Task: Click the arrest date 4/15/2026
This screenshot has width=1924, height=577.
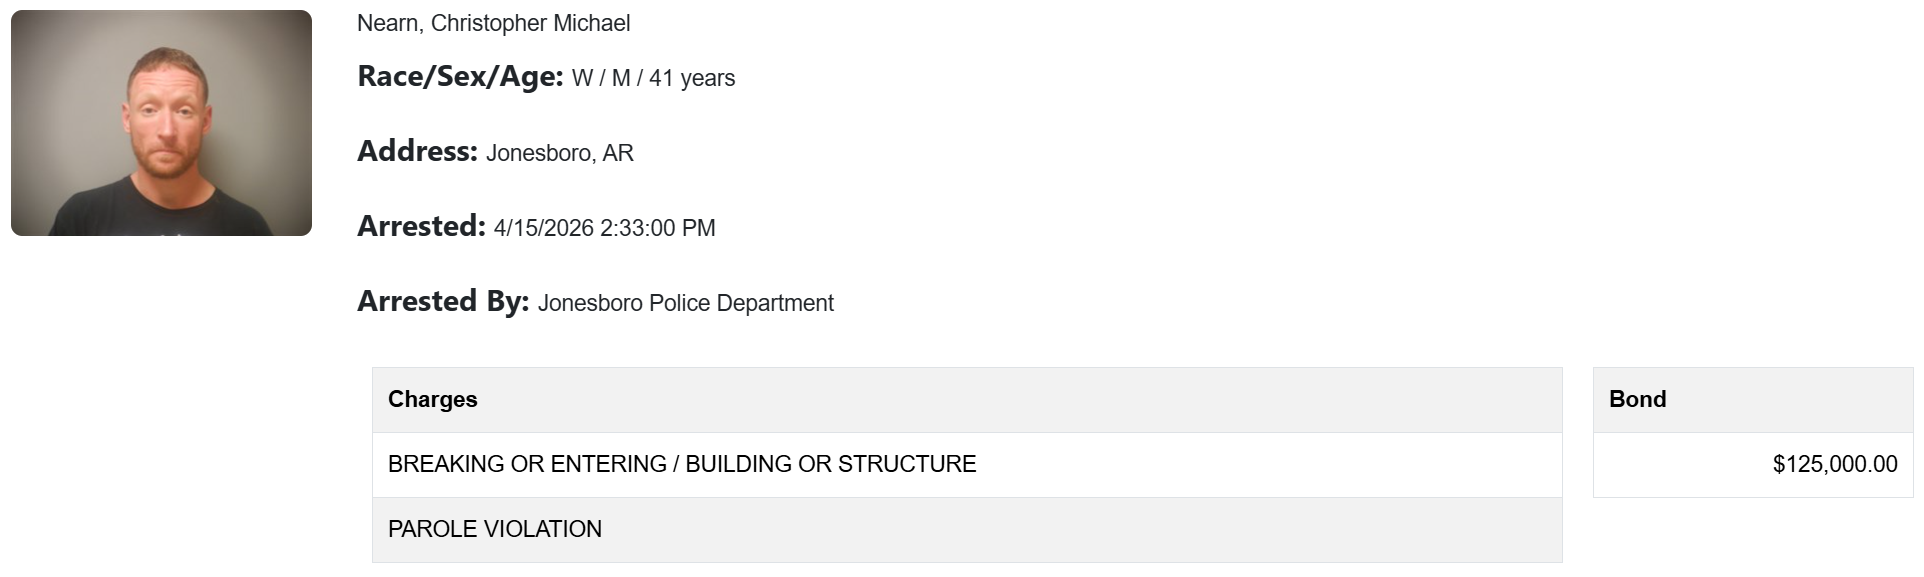Action: 544,228
